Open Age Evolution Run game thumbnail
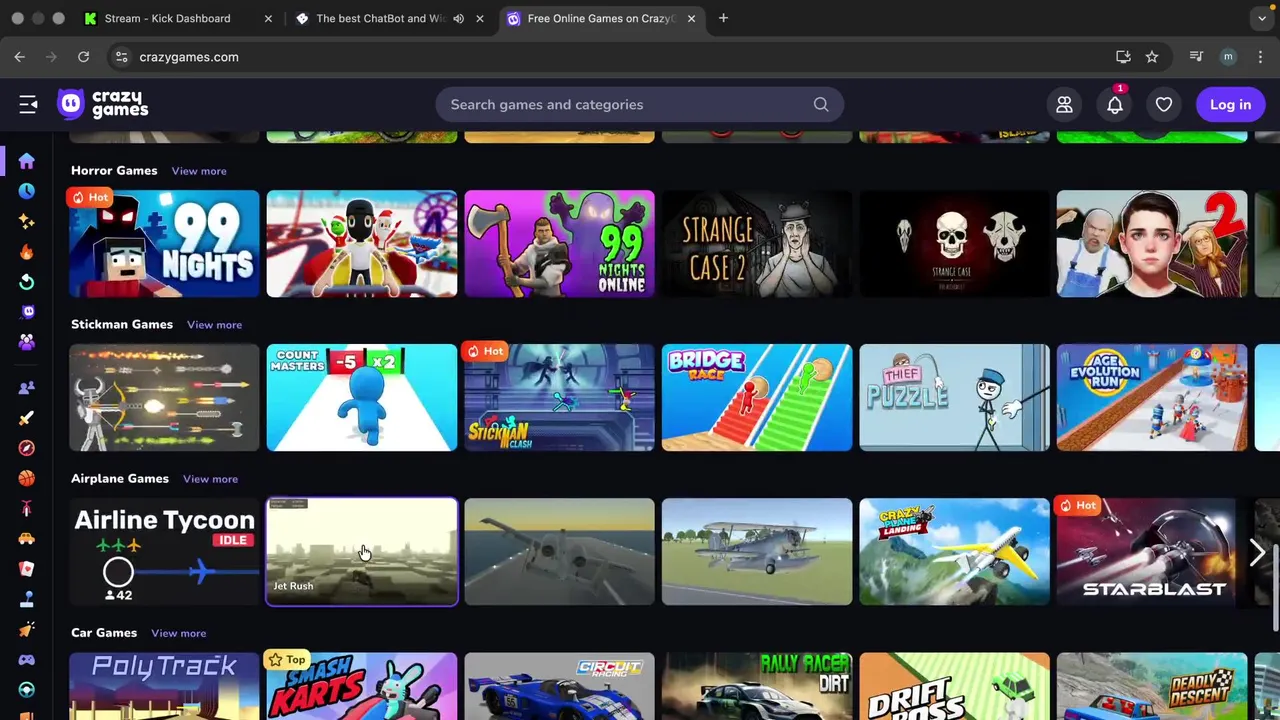 [1152, 398]
